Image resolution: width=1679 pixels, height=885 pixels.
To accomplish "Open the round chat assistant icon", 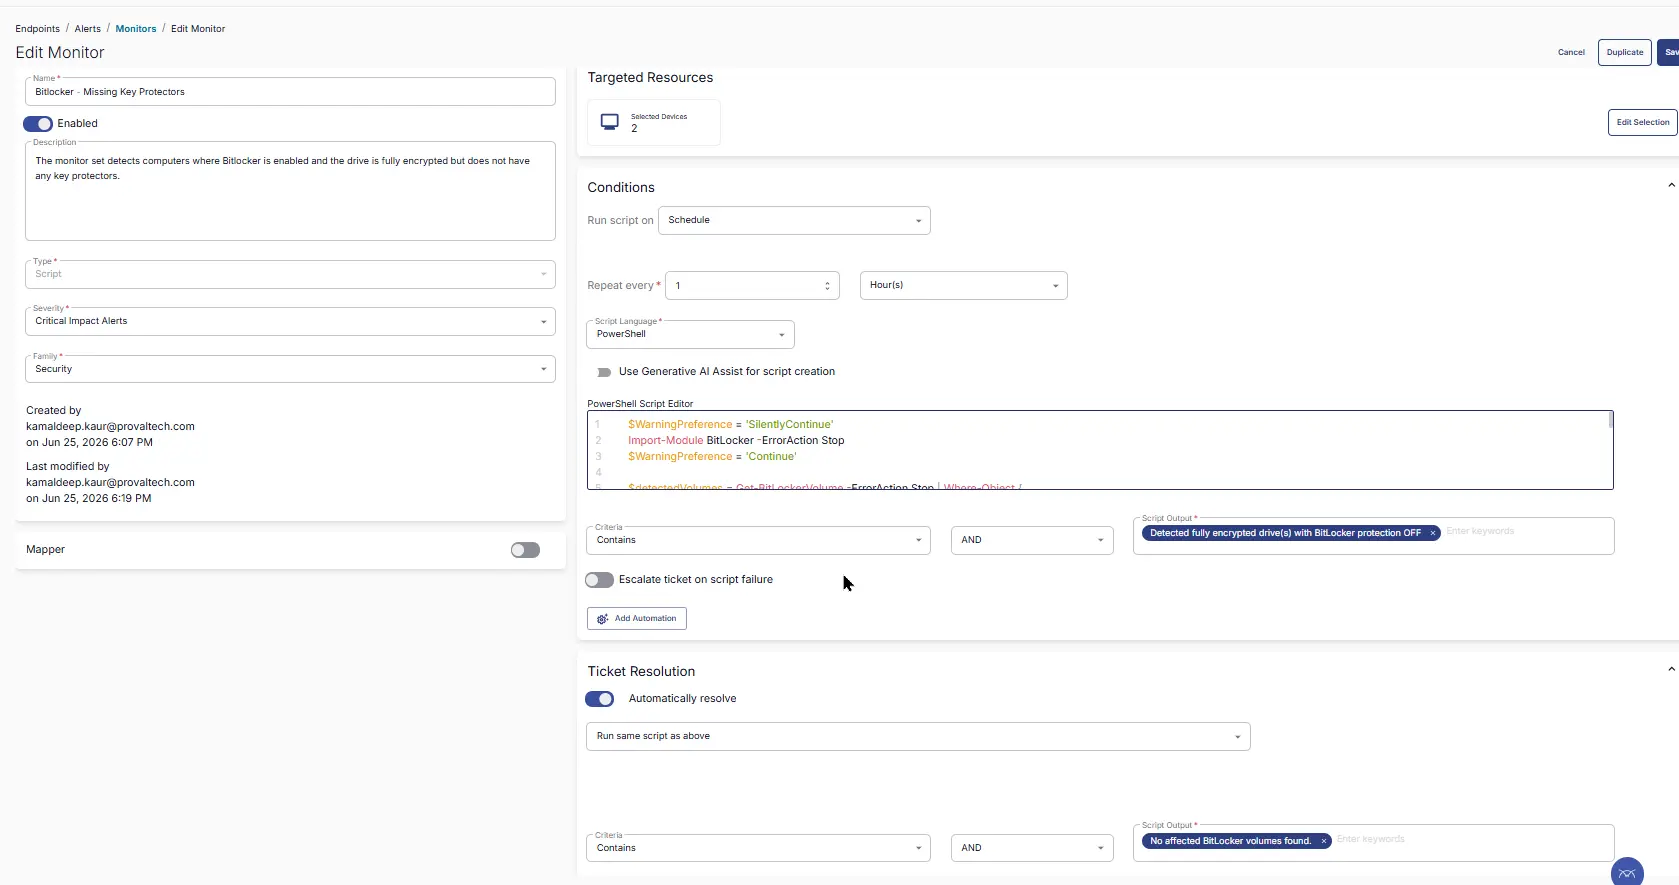I will 1627,872.
